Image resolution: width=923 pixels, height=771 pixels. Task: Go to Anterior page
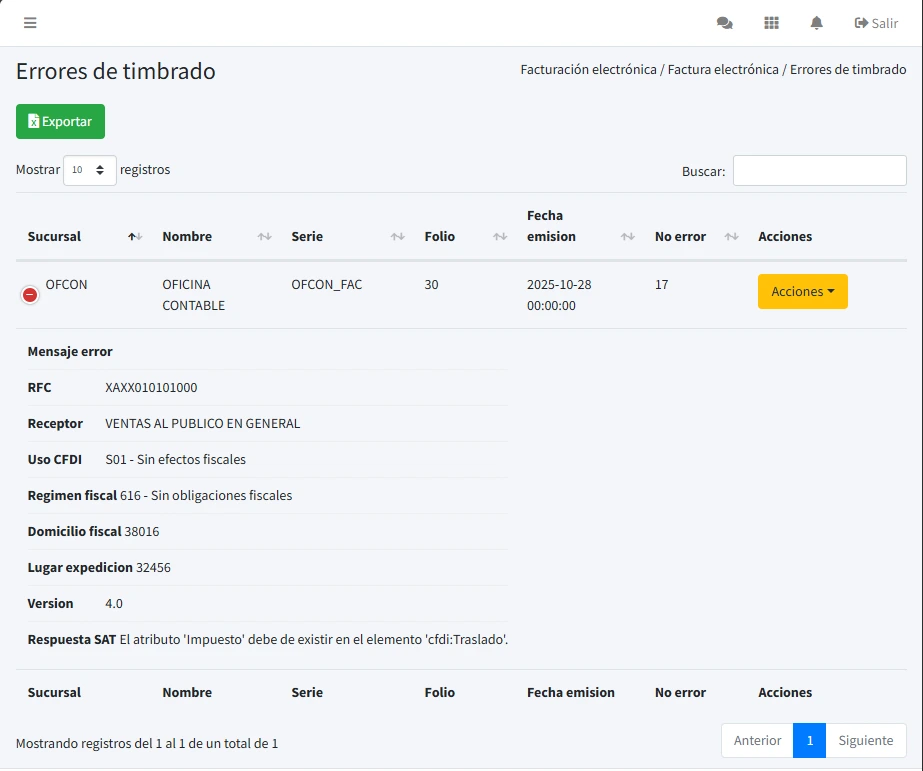coord(757,741)
